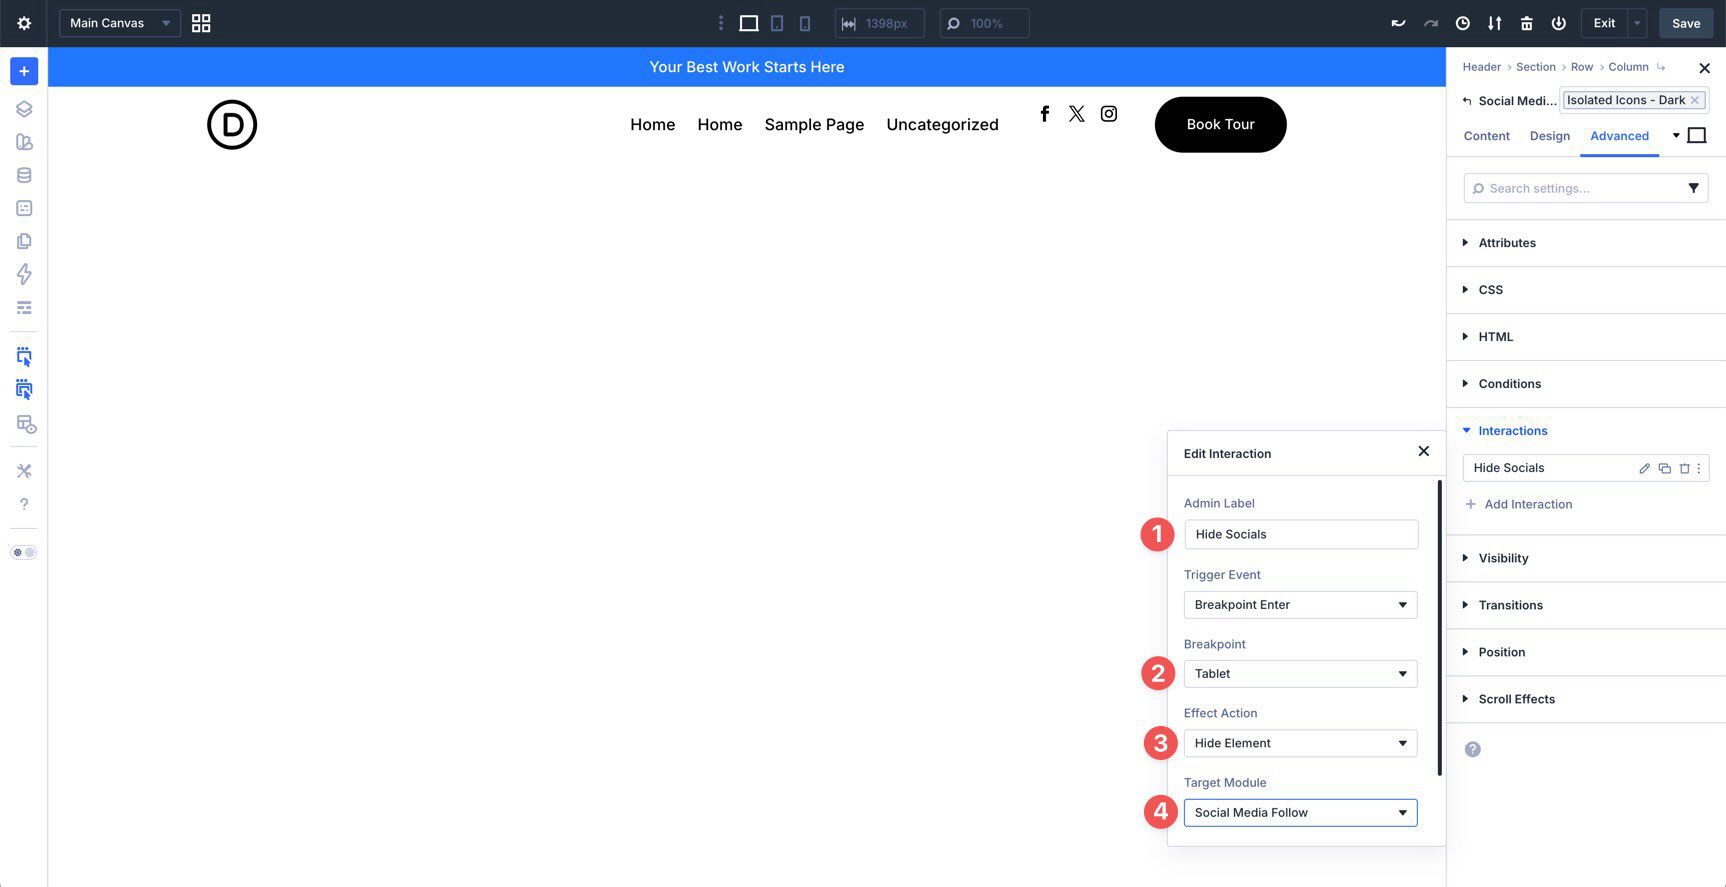Toggle the light/dark mode switch in sidebar
Screen dimensions: 1726x887
(x=24, y=552)
